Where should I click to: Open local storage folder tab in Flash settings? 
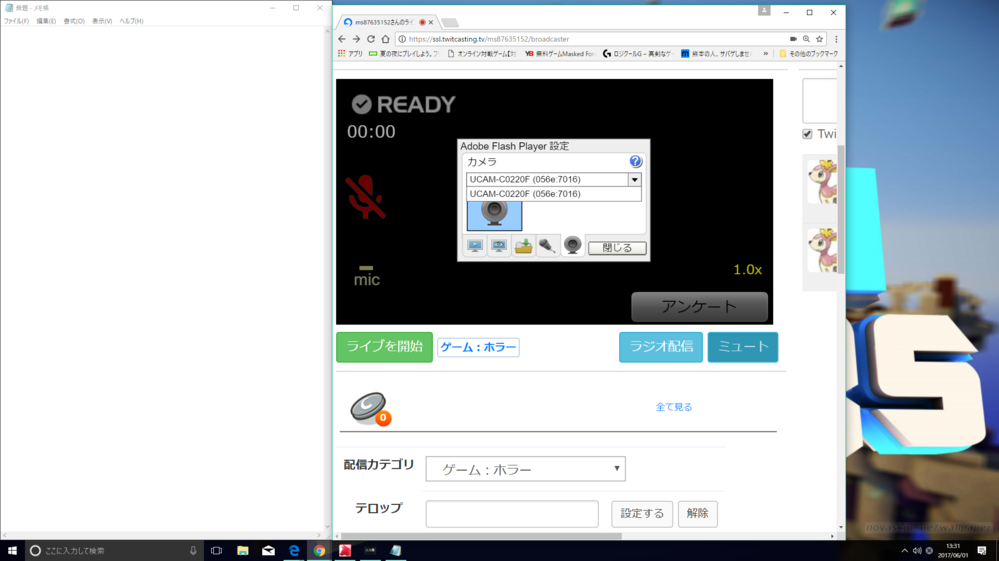tap(523, 246)
